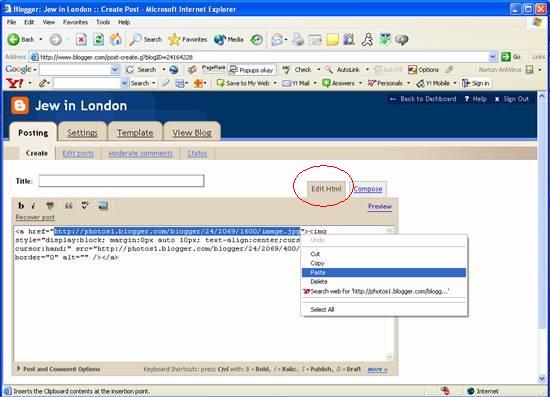
Task: Open the Moderate comments link
Action: tap(140, 153)
